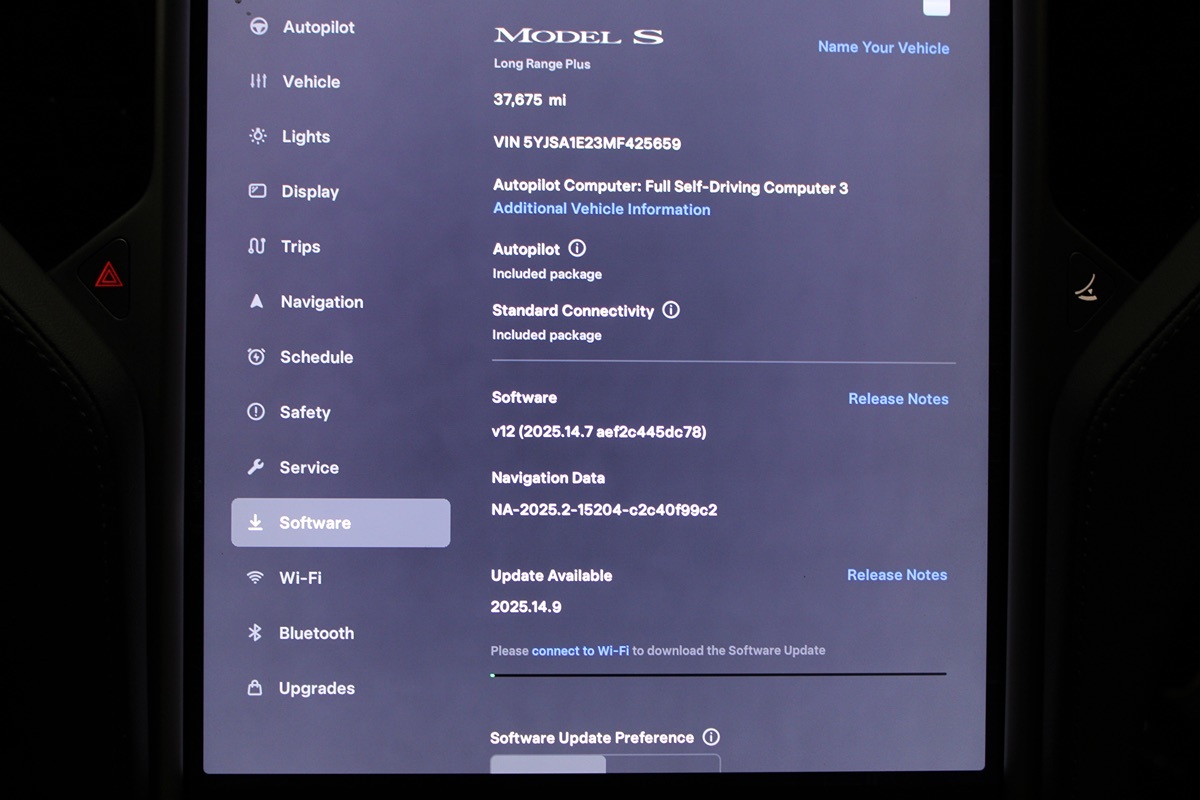Tap the Full Self-Driving Computer 3 line

(670, 187)
